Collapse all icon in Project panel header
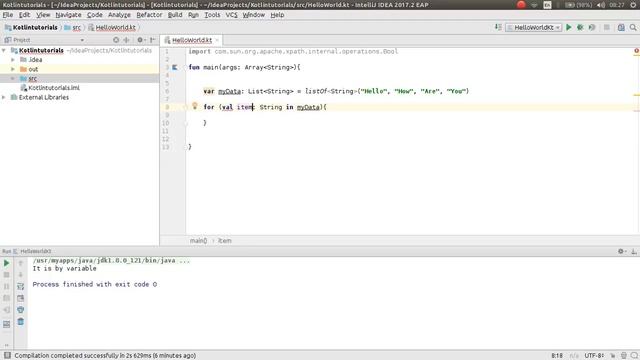The height and width of the screenshot is (360, 640). tap(127, 40)
